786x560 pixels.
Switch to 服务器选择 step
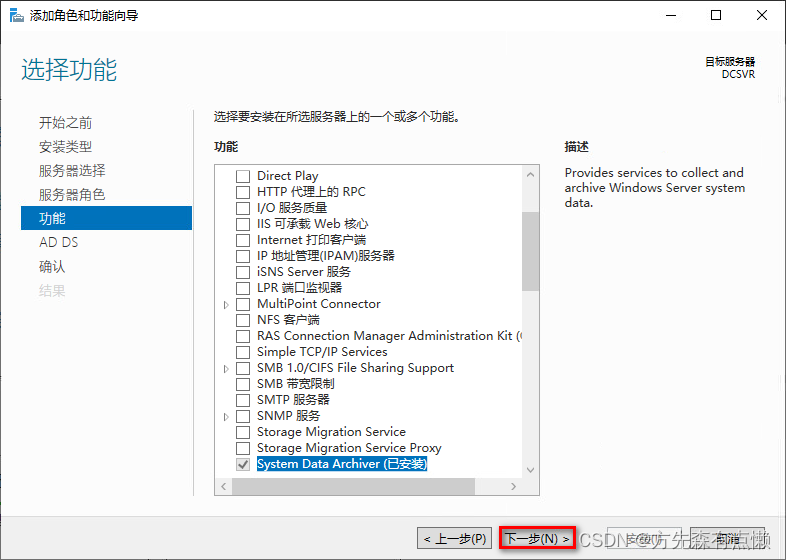pyautogui.click(x=72, y=170)
